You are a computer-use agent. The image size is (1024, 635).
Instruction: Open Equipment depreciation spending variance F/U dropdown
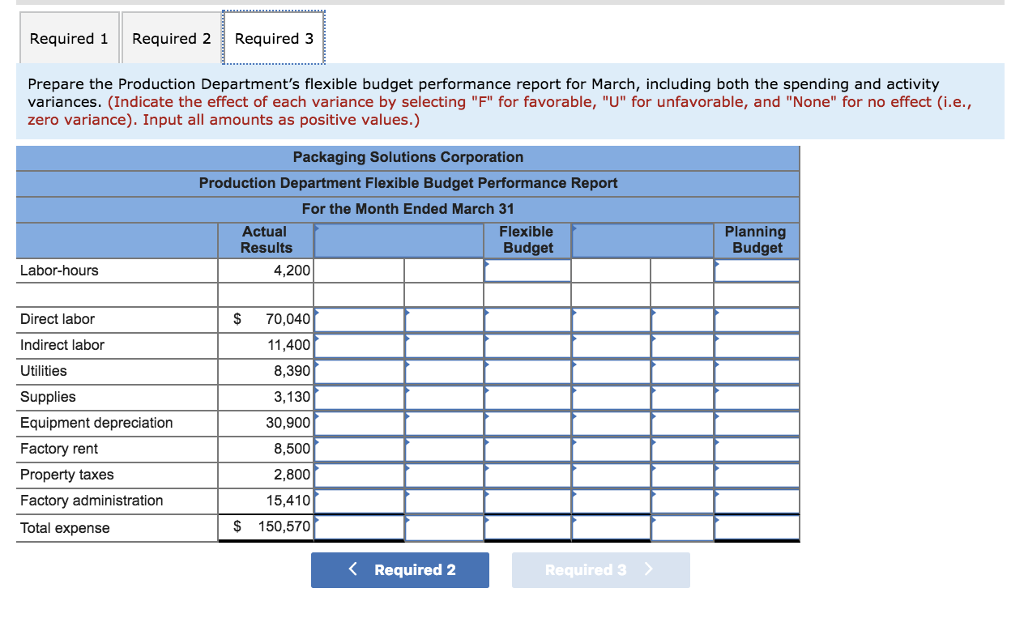coord(444,423)
